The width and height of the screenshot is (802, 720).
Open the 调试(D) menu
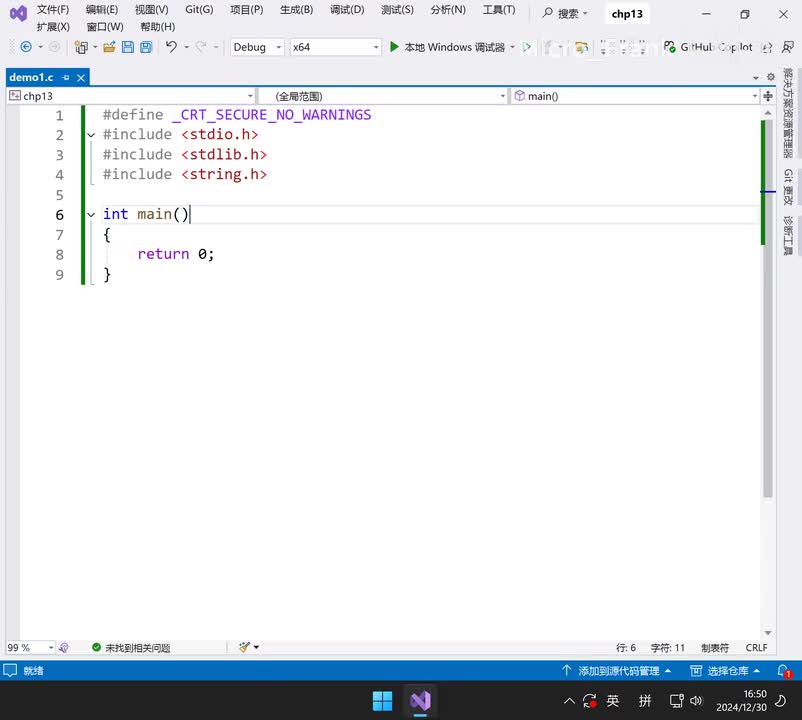(347, 10)
